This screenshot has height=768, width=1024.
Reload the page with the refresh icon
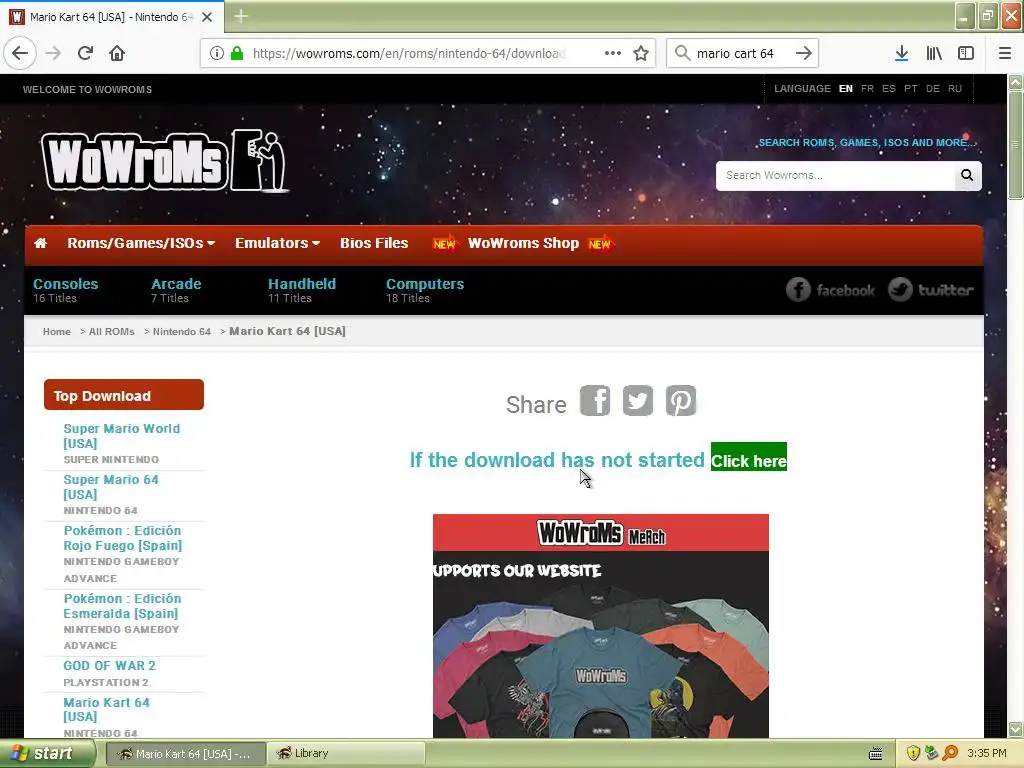(85, 53)
